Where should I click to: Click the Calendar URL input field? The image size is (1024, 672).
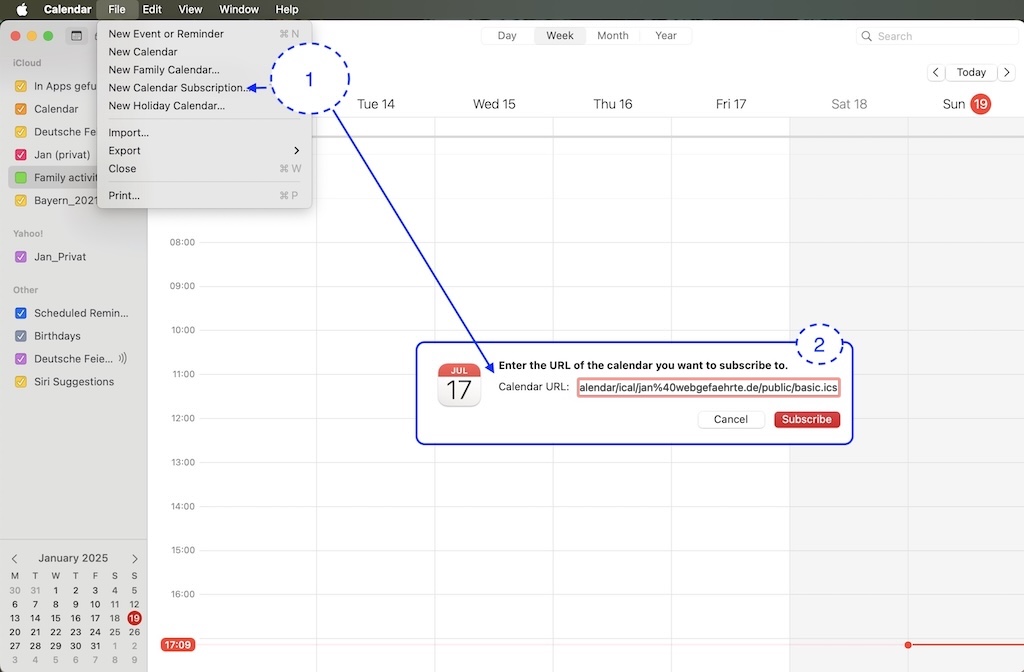(709, 387)
